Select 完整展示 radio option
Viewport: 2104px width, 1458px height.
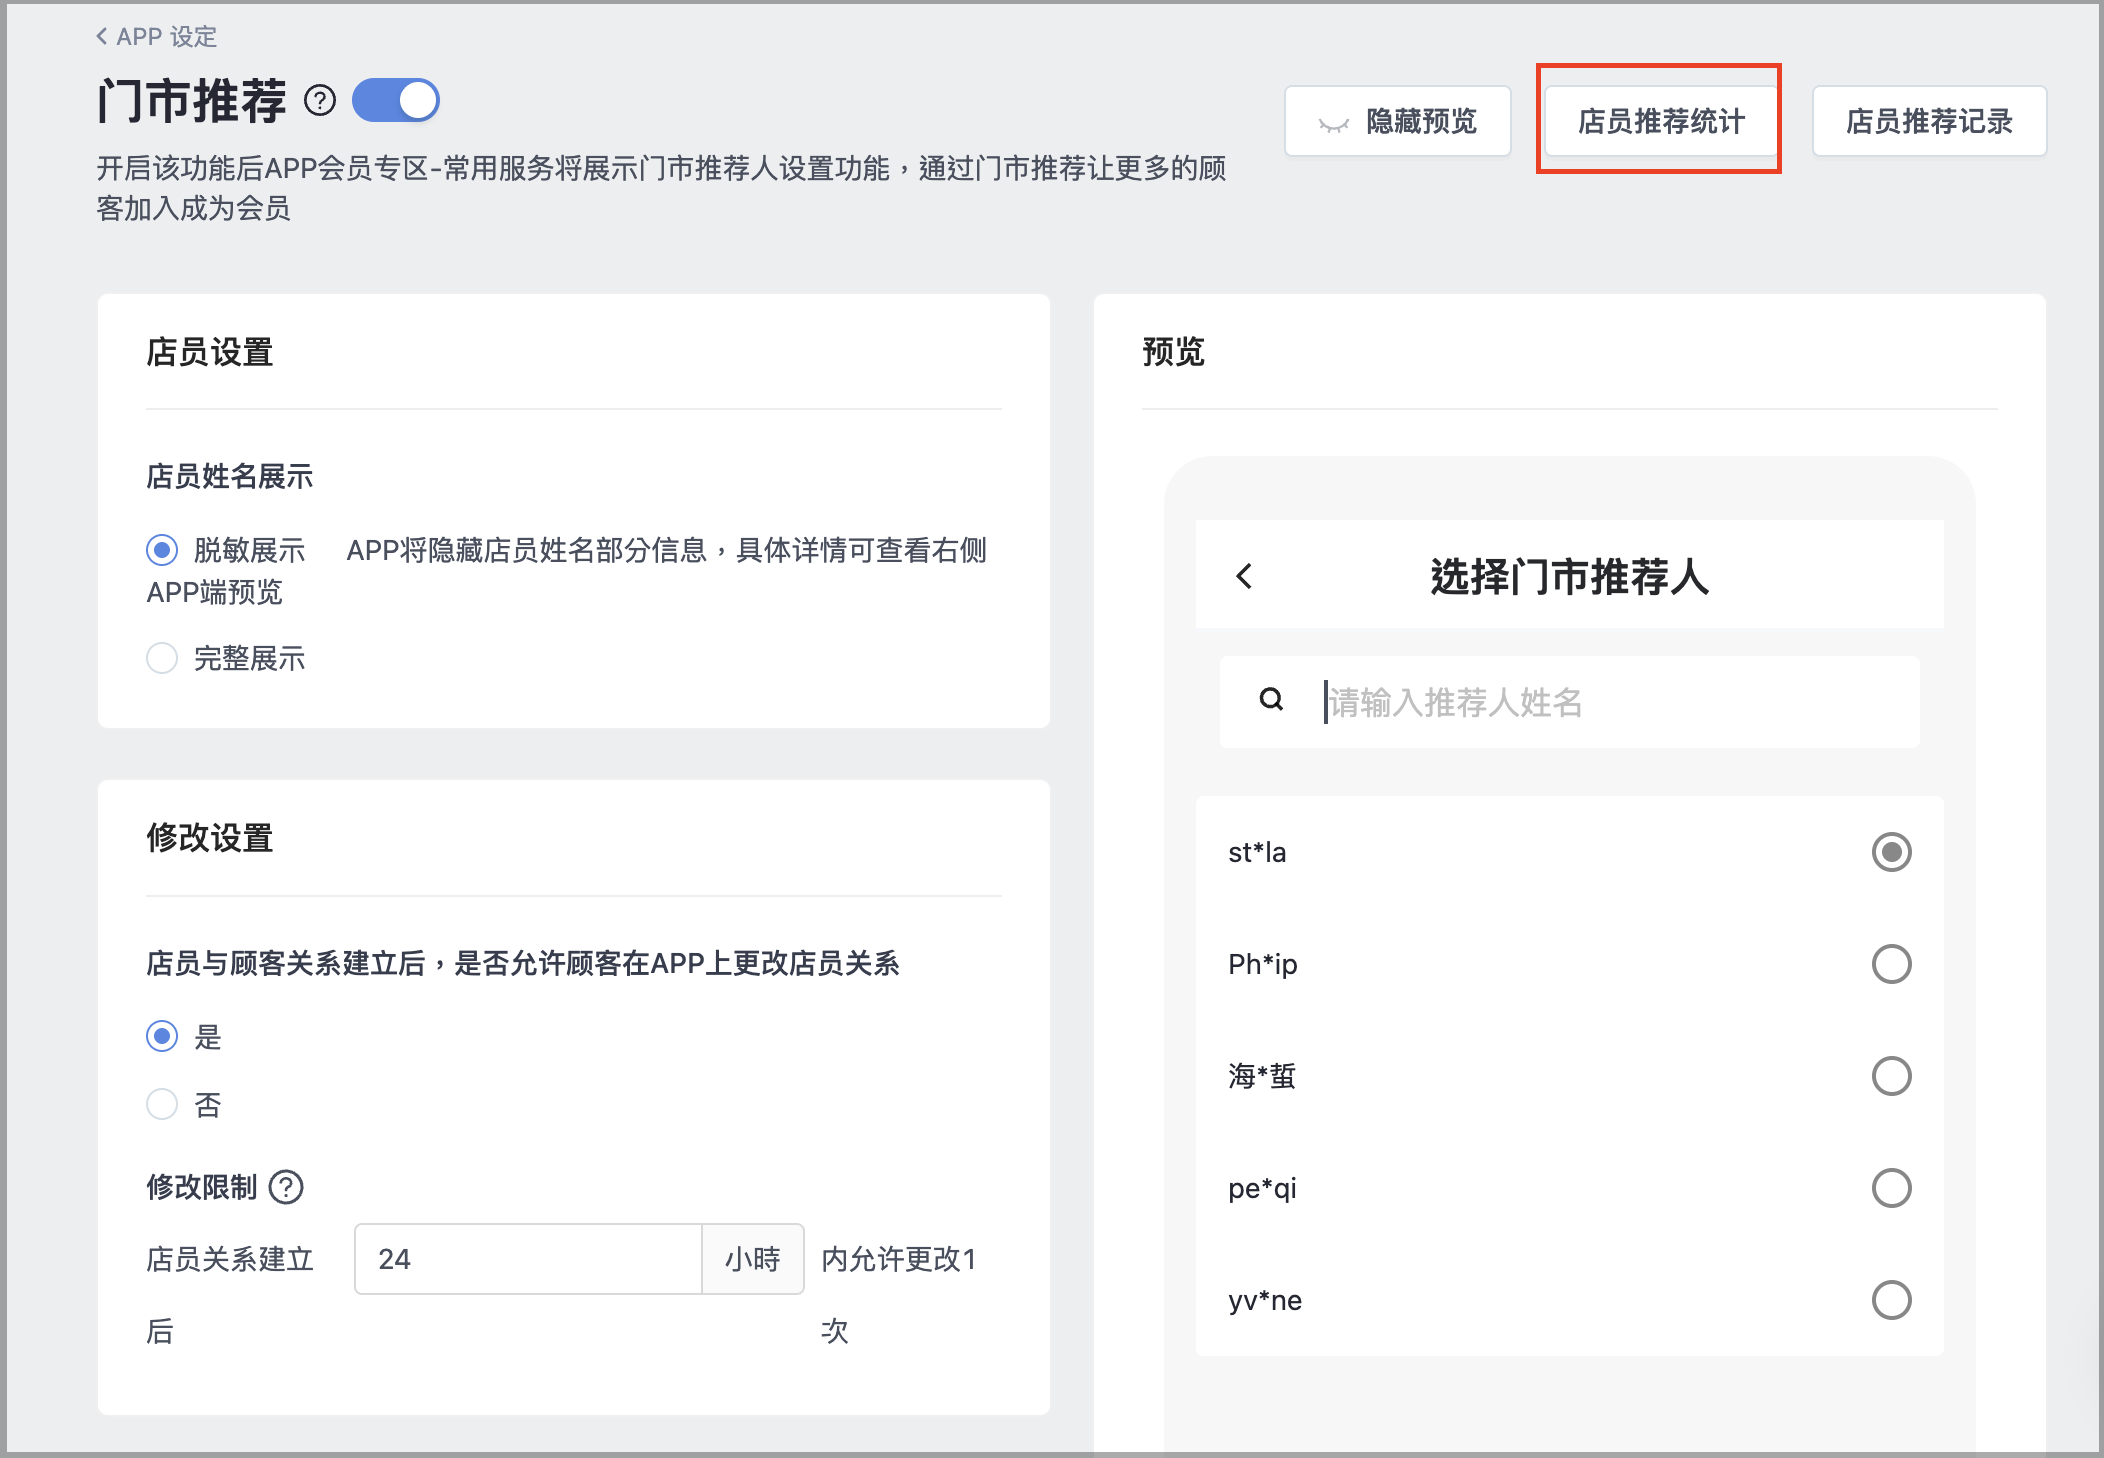coord(162,658)
